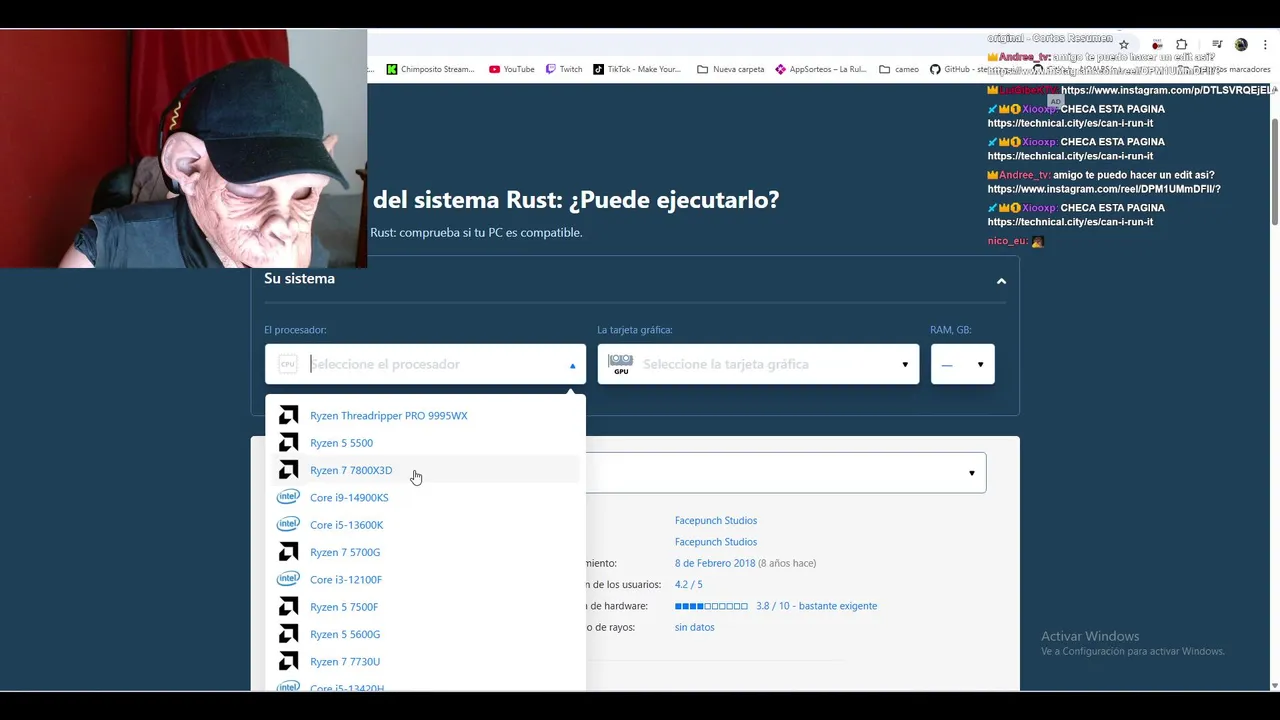
Task: Click the scrollbar down arrow
Action: 1274,685
